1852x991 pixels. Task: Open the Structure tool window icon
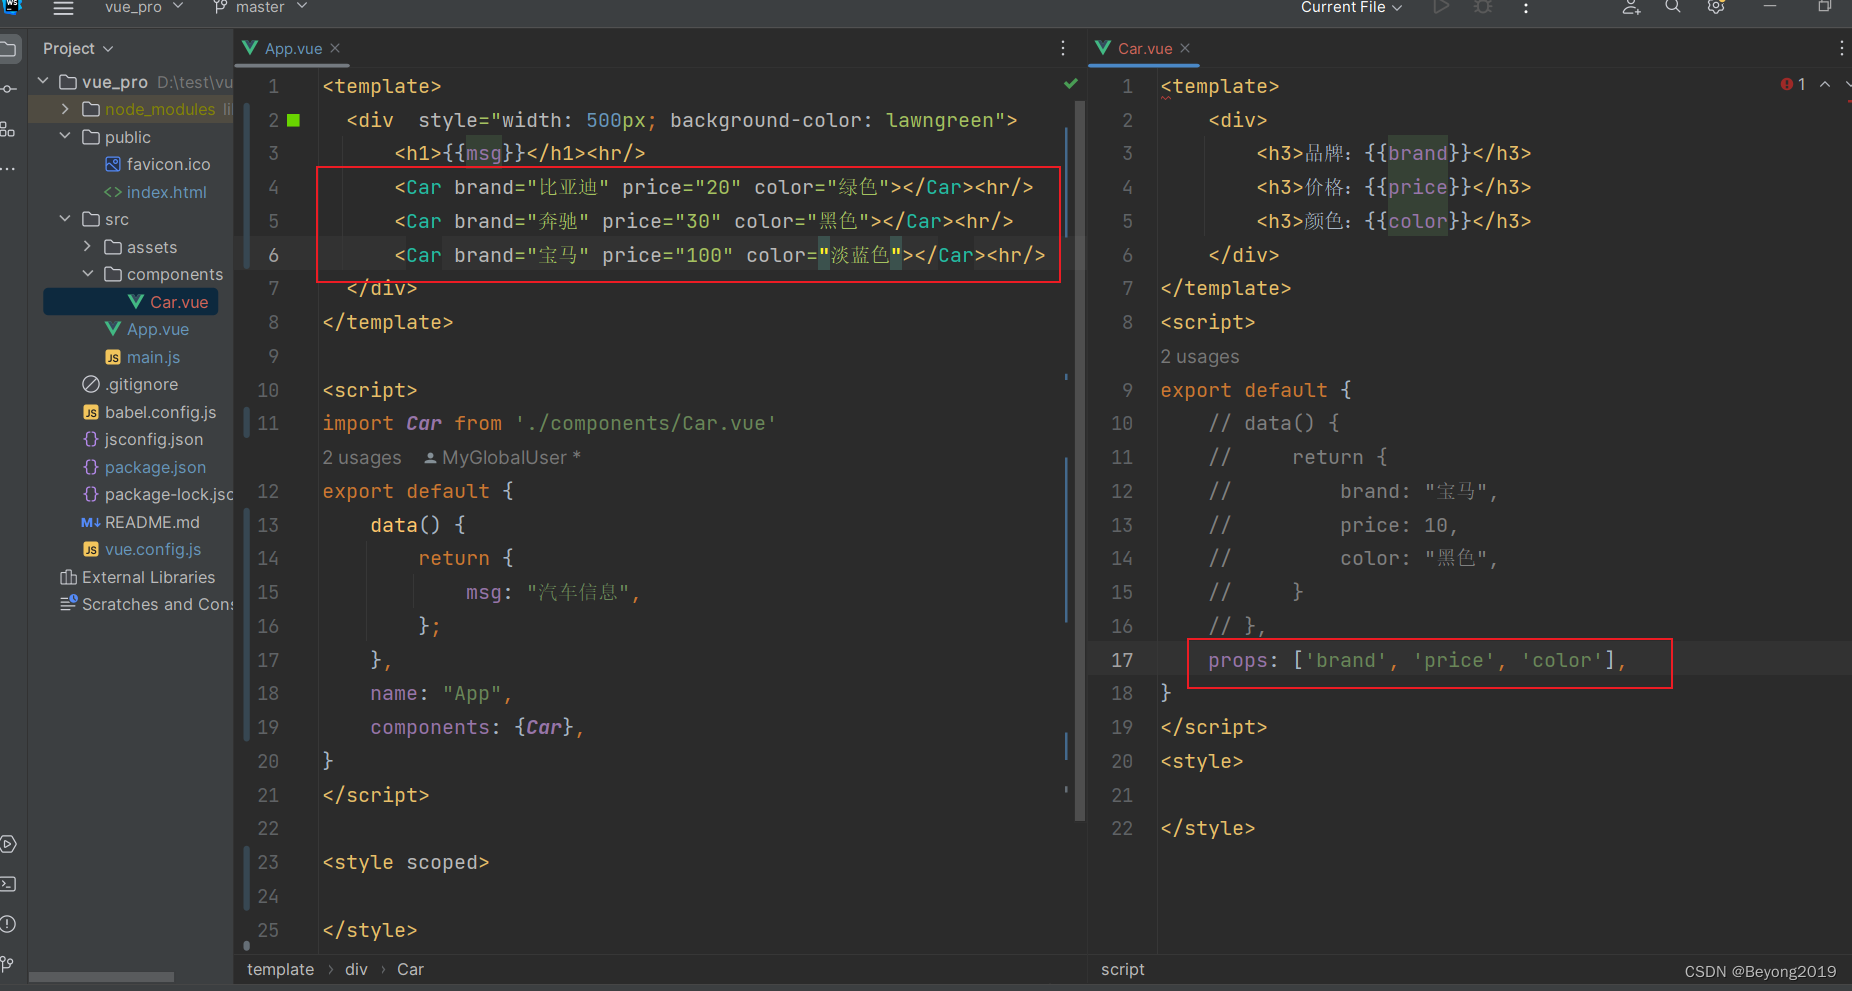pos(8,129)
